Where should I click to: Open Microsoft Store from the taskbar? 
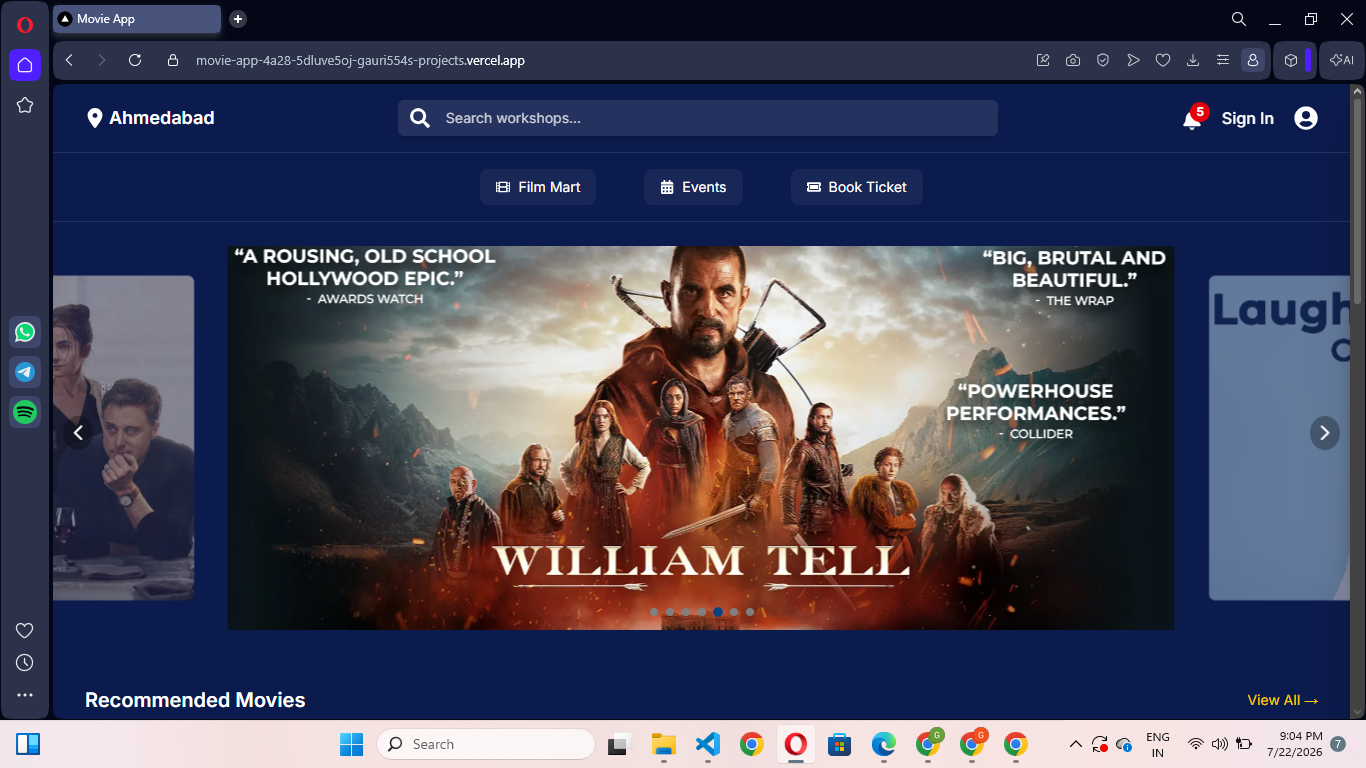[840, 744]
